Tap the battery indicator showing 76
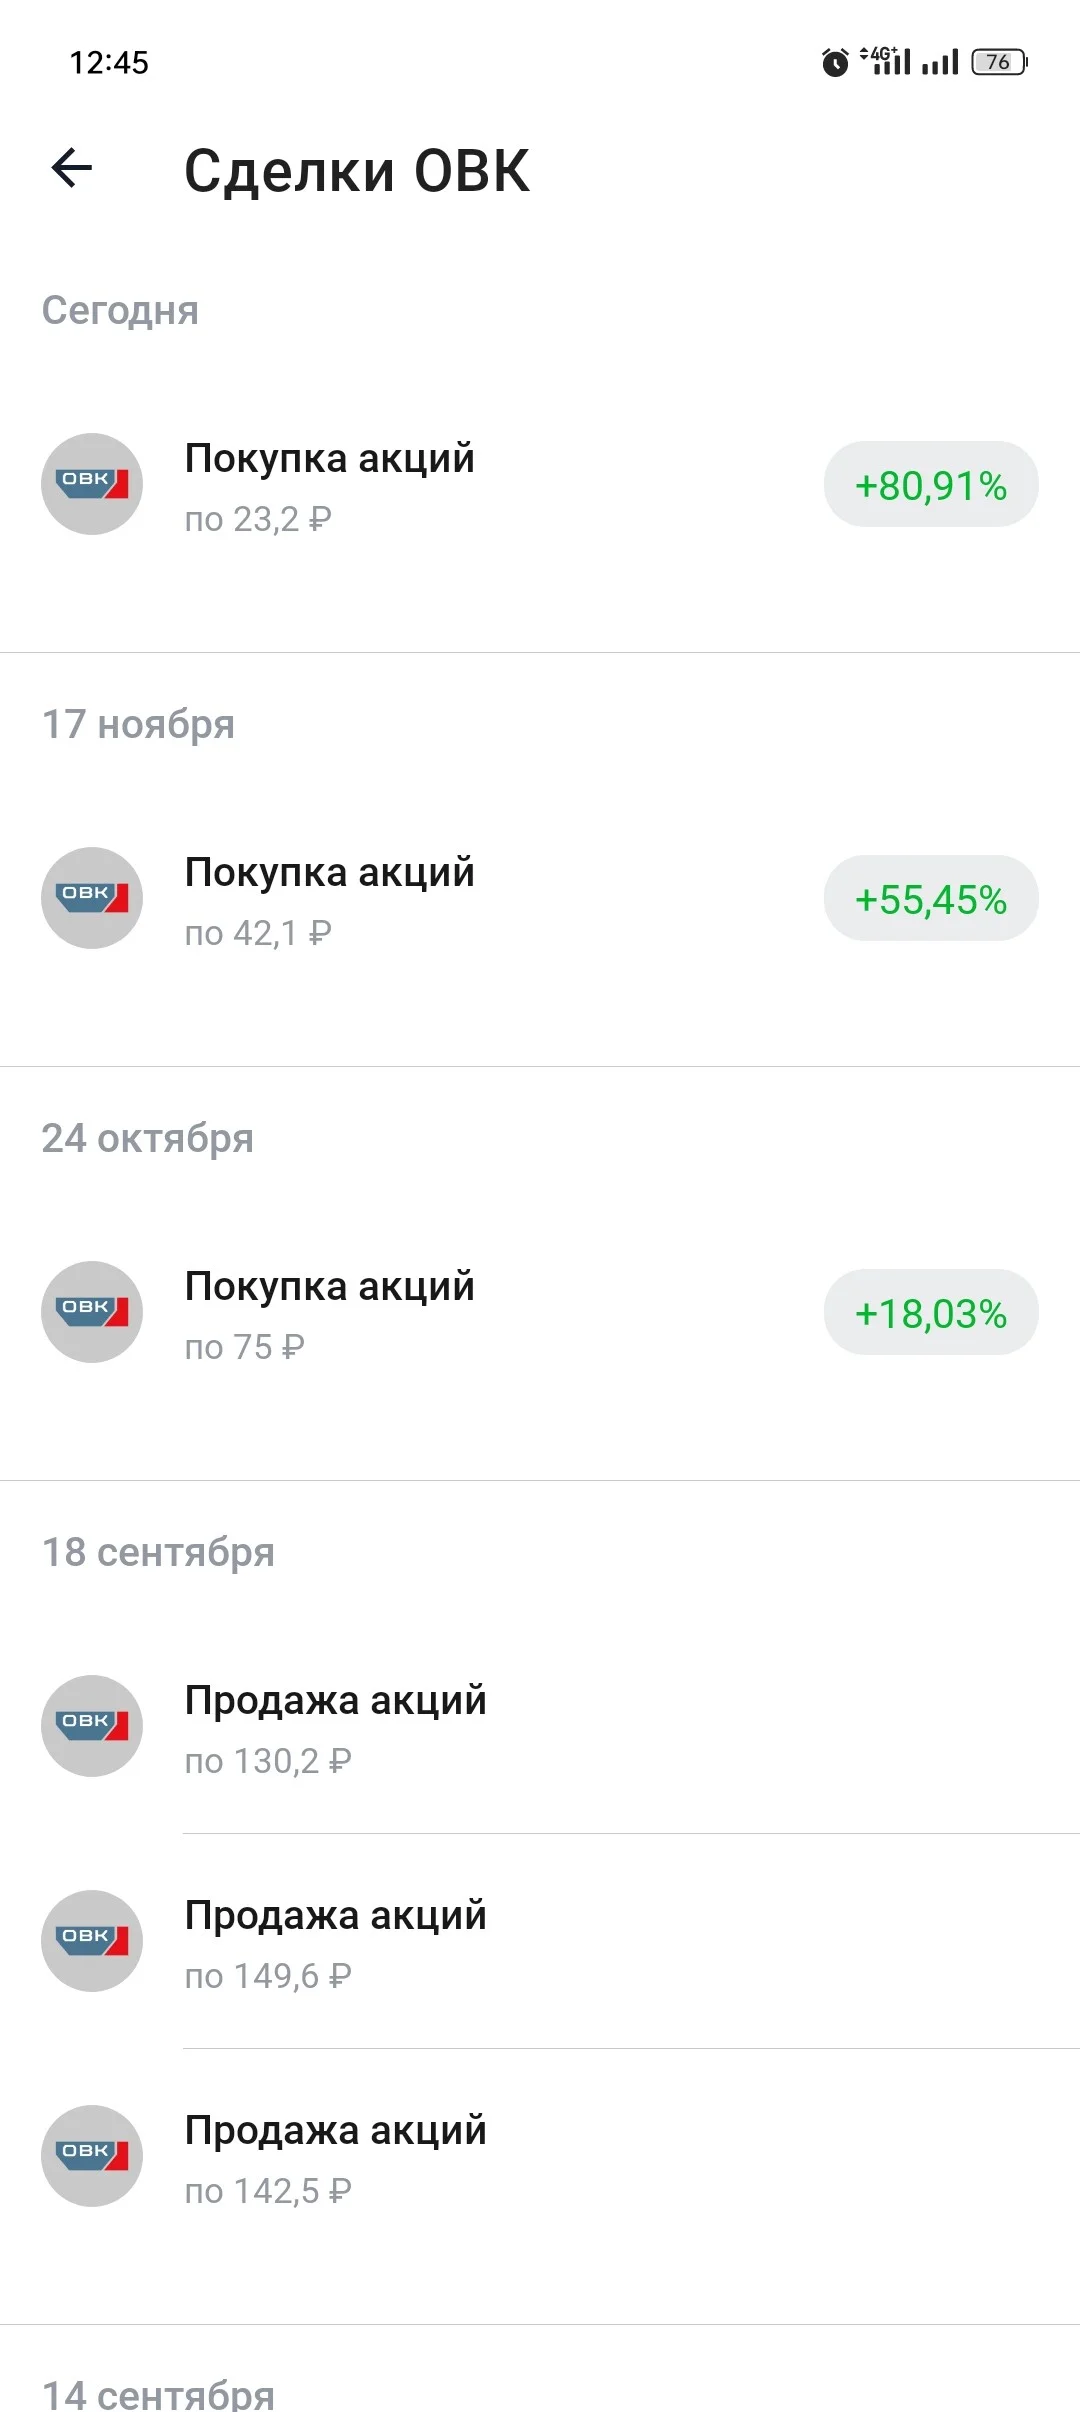Viewport: 1080px width, 2412px height. tap(1000, 62)
